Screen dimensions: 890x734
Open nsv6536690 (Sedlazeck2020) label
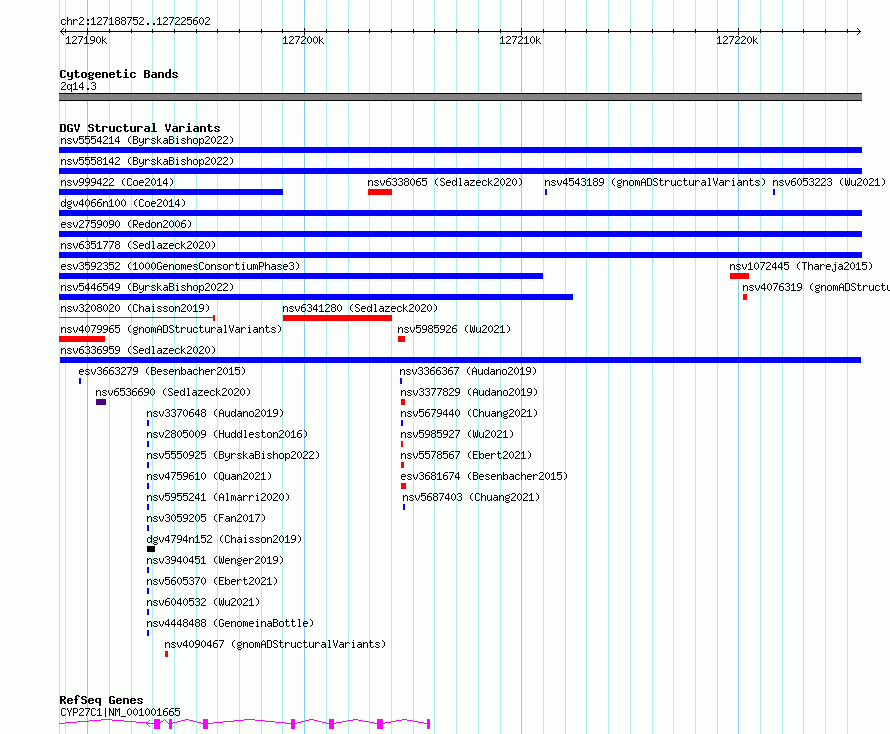point(173,392)
